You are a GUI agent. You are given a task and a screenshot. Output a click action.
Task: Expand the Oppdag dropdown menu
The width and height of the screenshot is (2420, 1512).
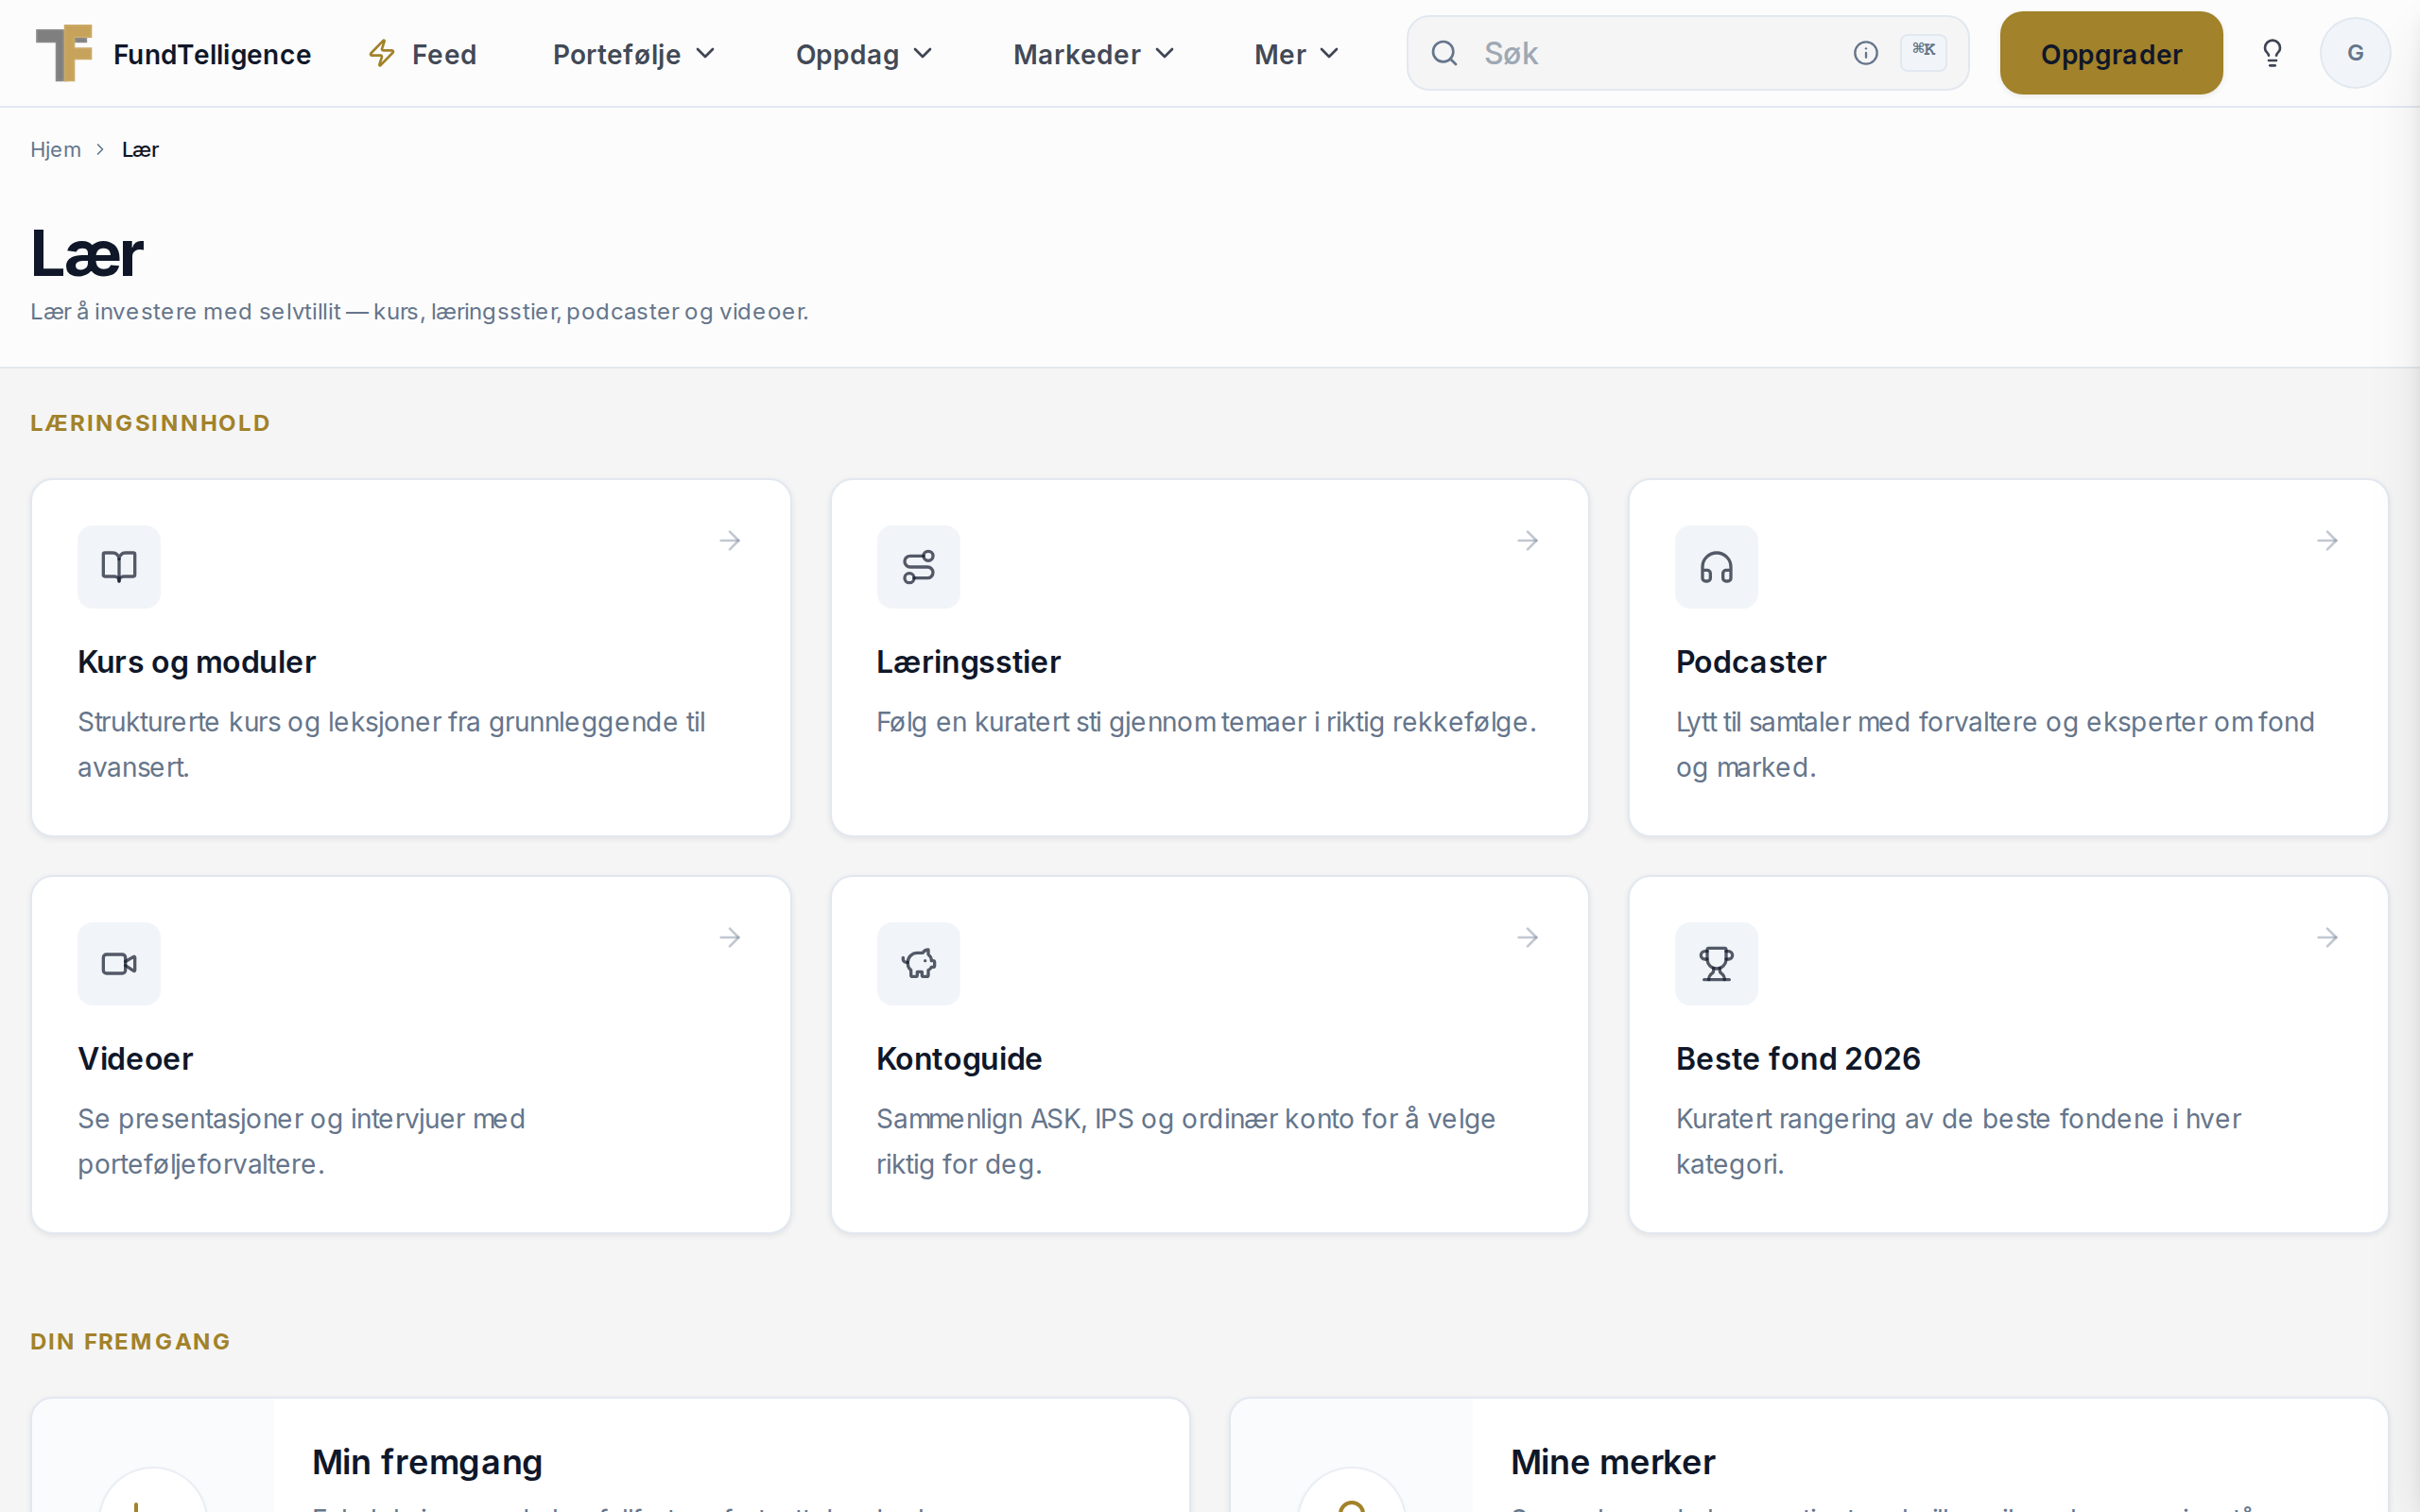864,54
